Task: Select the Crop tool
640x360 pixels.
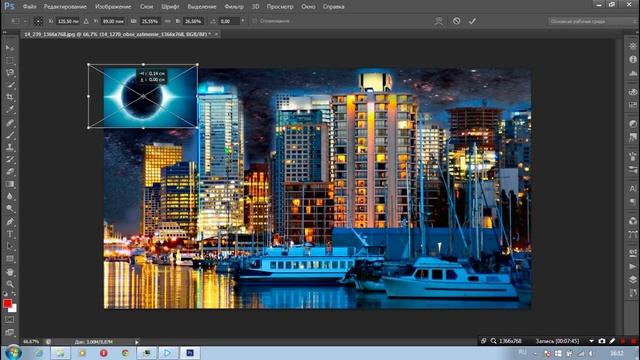Action: click(x=10, y=97)
